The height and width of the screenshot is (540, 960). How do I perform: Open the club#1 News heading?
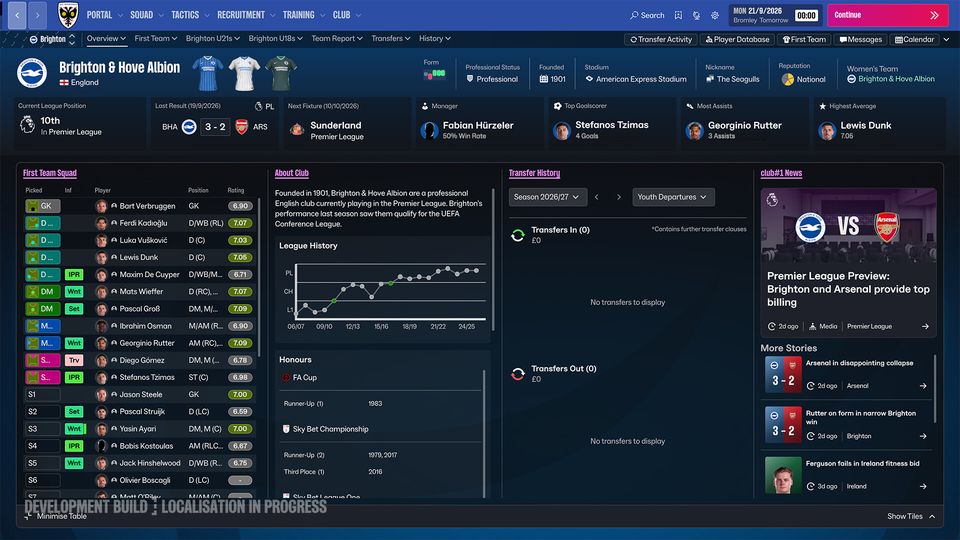click(x=781, y=173)
